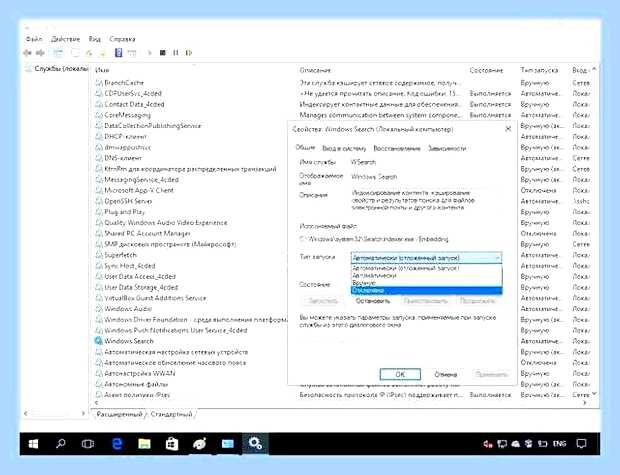The image size is (620, 475).
Task: Click the muted volume tray icon
Action: tap(488, 444)
